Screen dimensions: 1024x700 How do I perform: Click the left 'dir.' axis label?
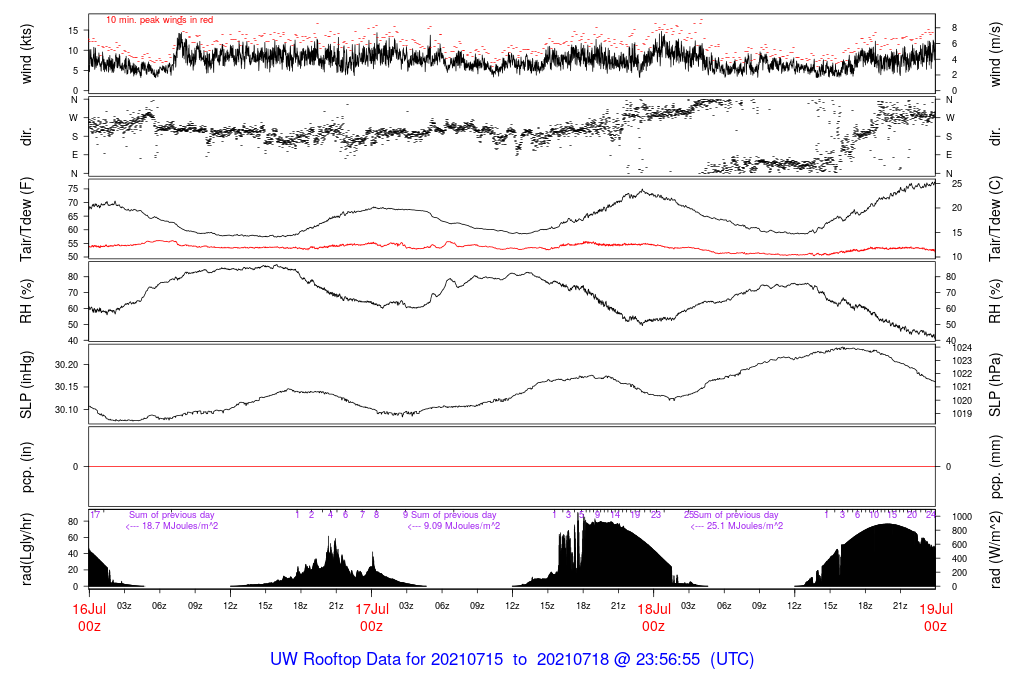tap(26, 137)
